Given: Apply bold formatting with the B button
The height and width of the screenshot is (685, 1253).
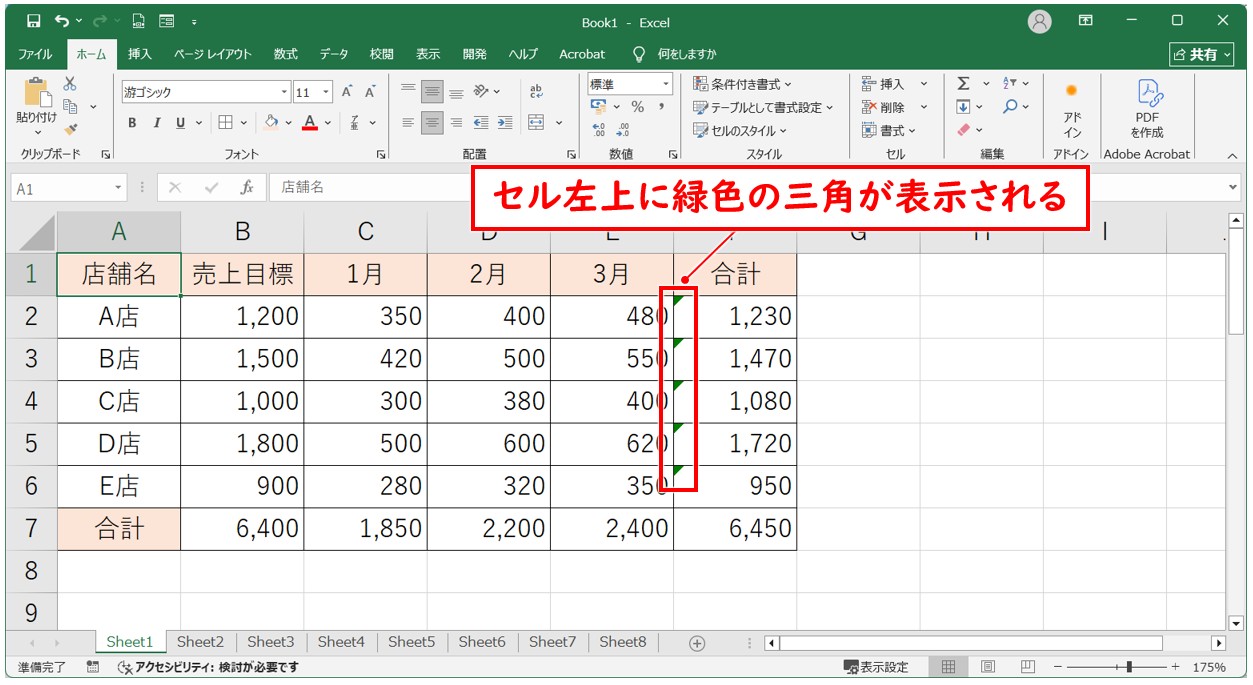Looking at the screenshot, I should 132,123.
